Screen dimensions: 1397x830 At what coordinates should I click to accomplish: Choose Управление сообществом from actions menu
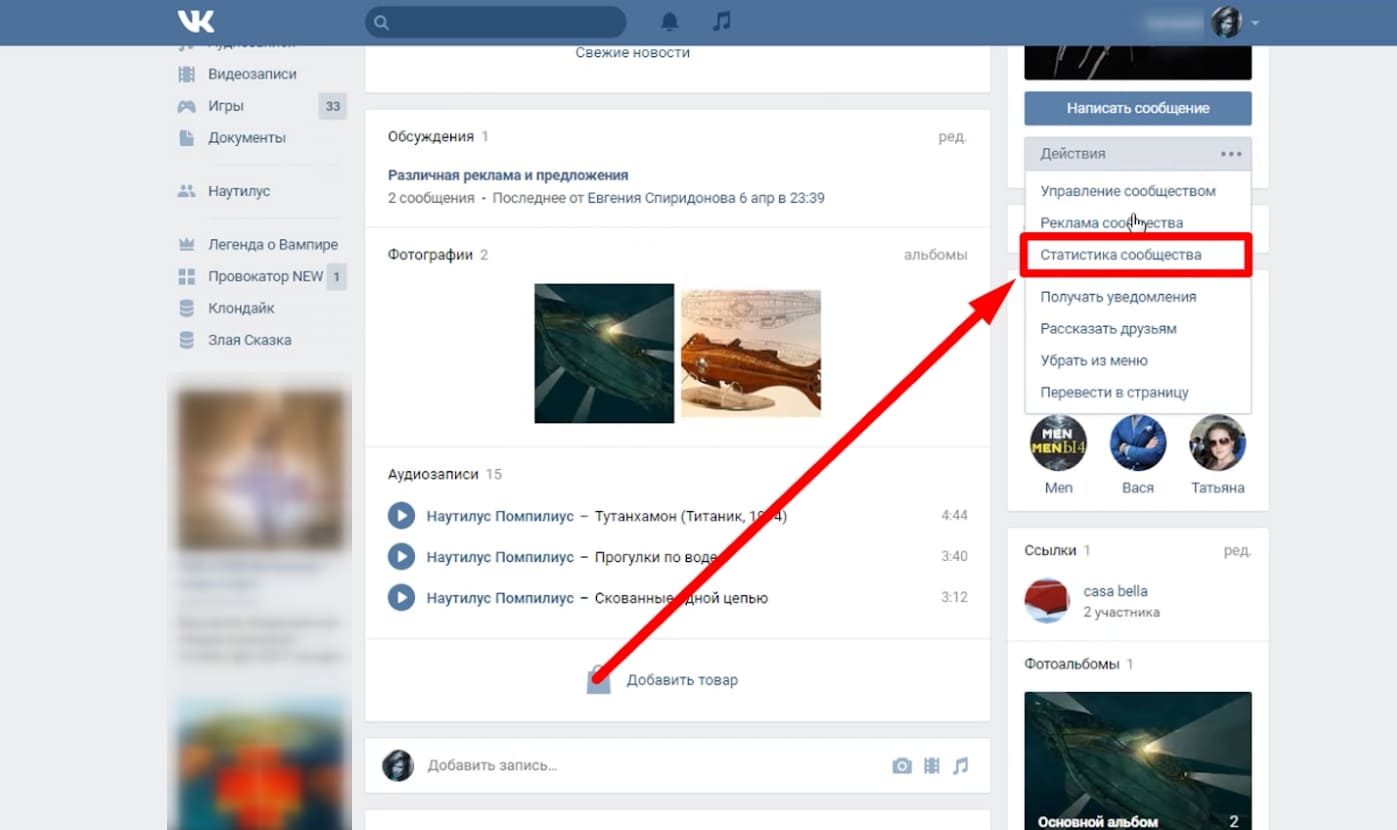tap(1128, 191)
